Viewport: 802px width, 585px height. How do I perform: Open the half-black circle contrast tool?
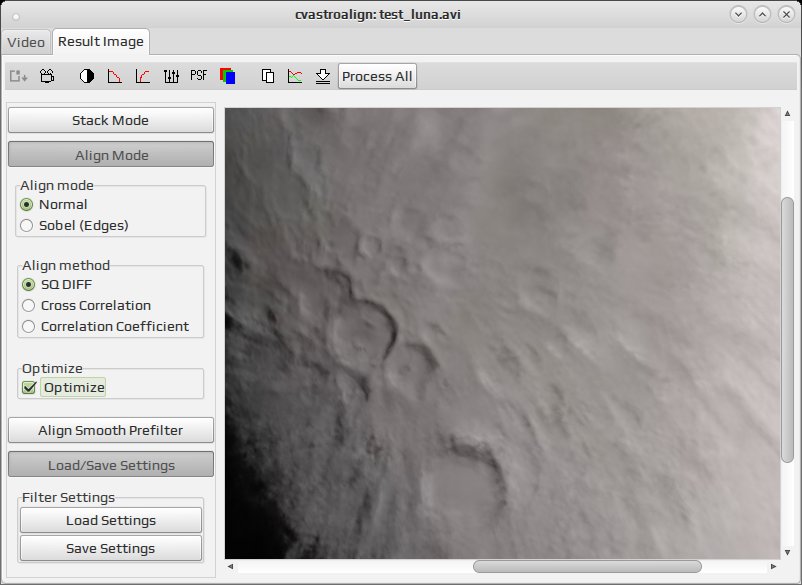click(87, 76)
